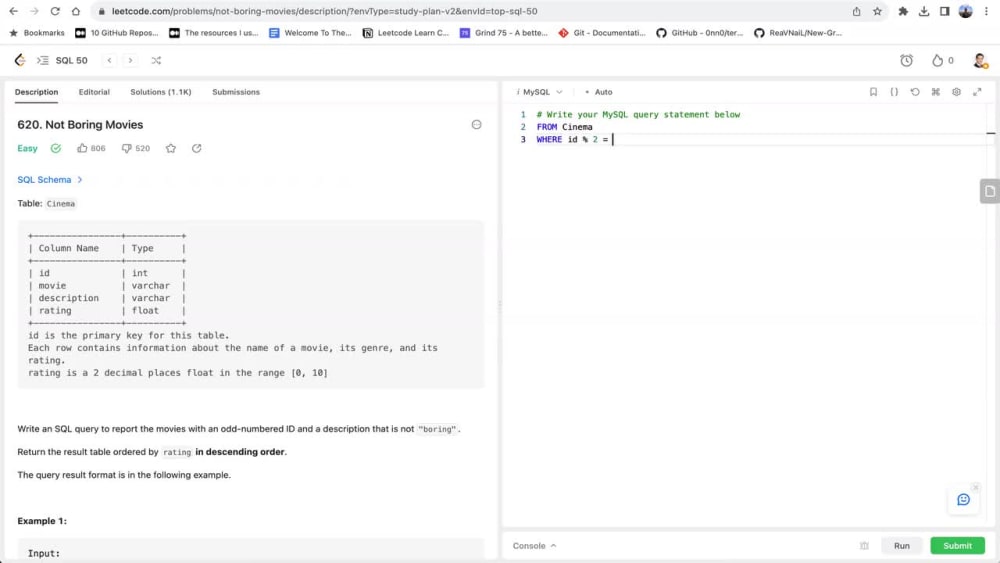The height and width of the screenshot is (563, 1000).
Task: Open the SQL 50 problem list panel
Action: (43, 61)
